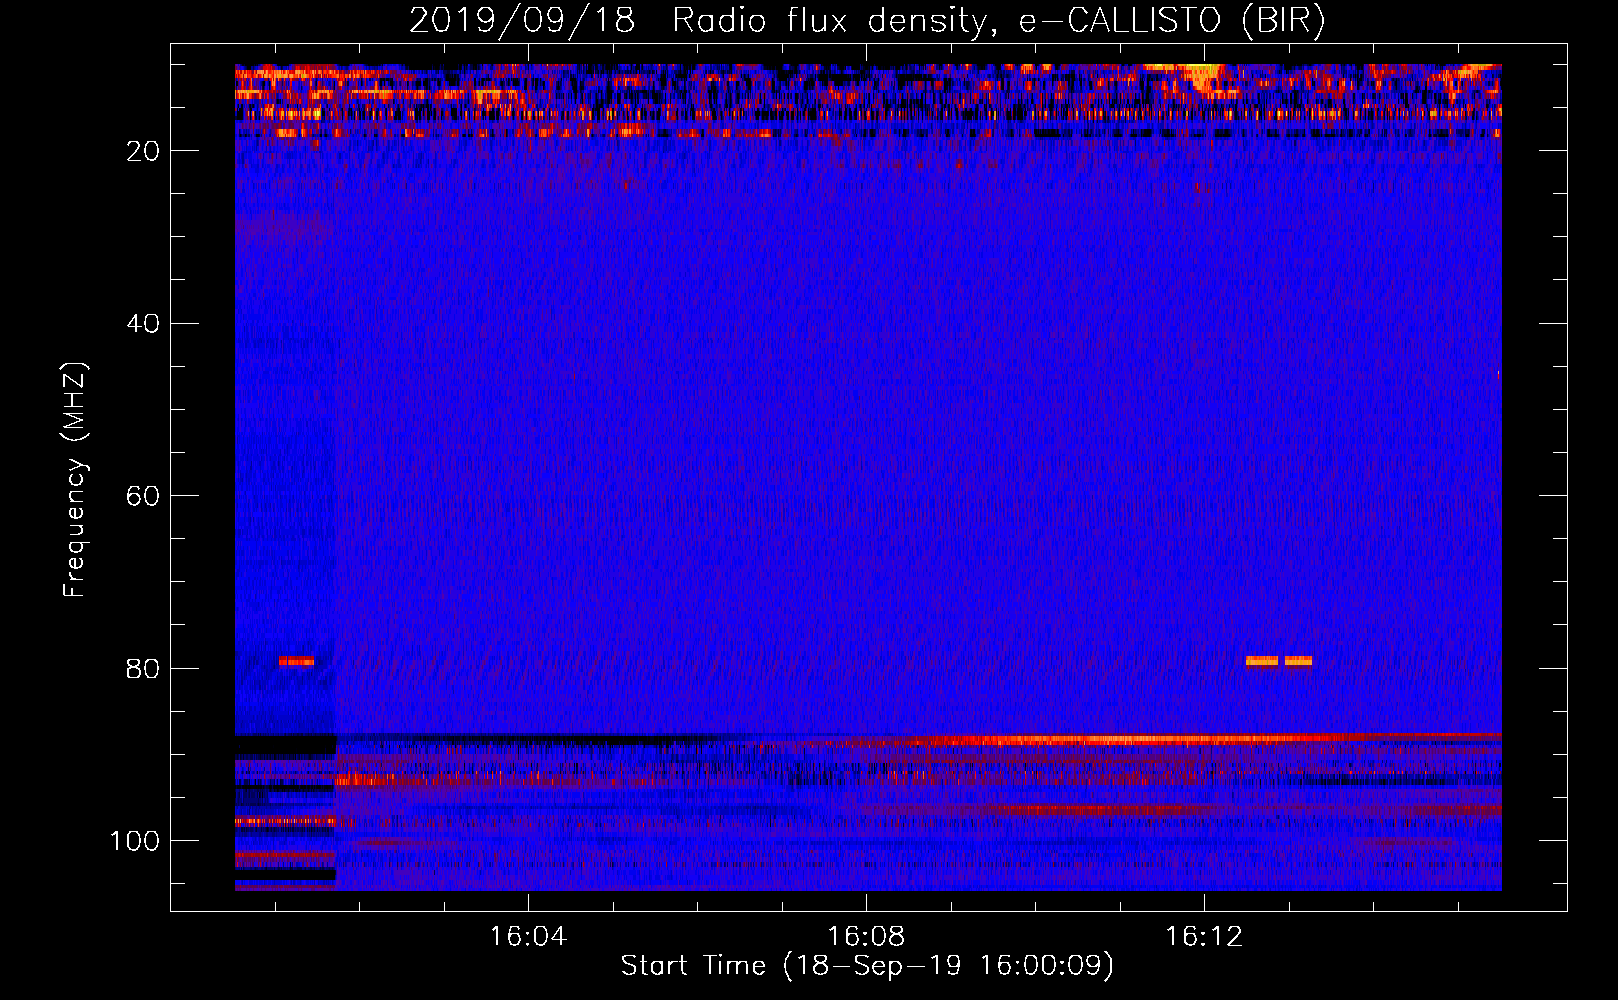Click the right yellow segment near 80 MHz after 16:12
The width and height of the screenshot is (1618, 1000).
point(1298,661)
